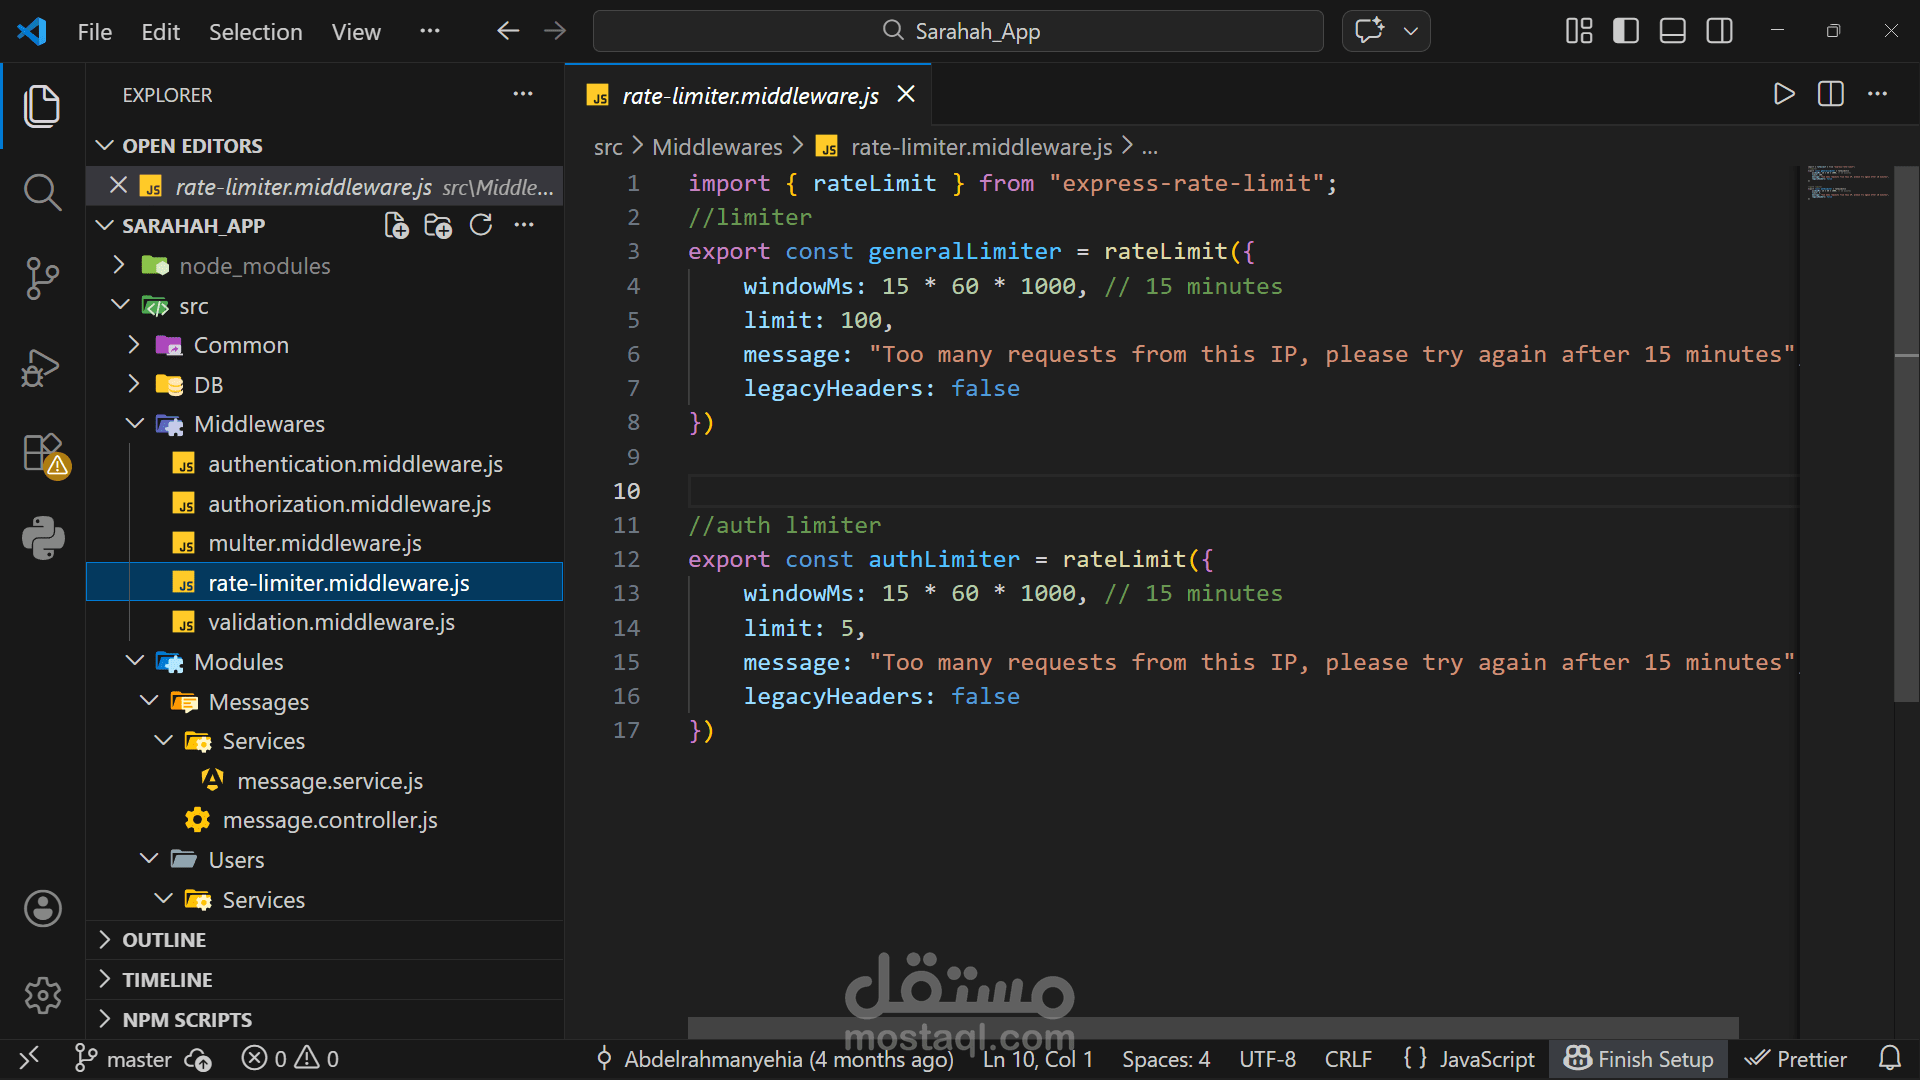Toggle the secondary side bar visibility
1920x1080 pixels.
[x=1719, y=31]
